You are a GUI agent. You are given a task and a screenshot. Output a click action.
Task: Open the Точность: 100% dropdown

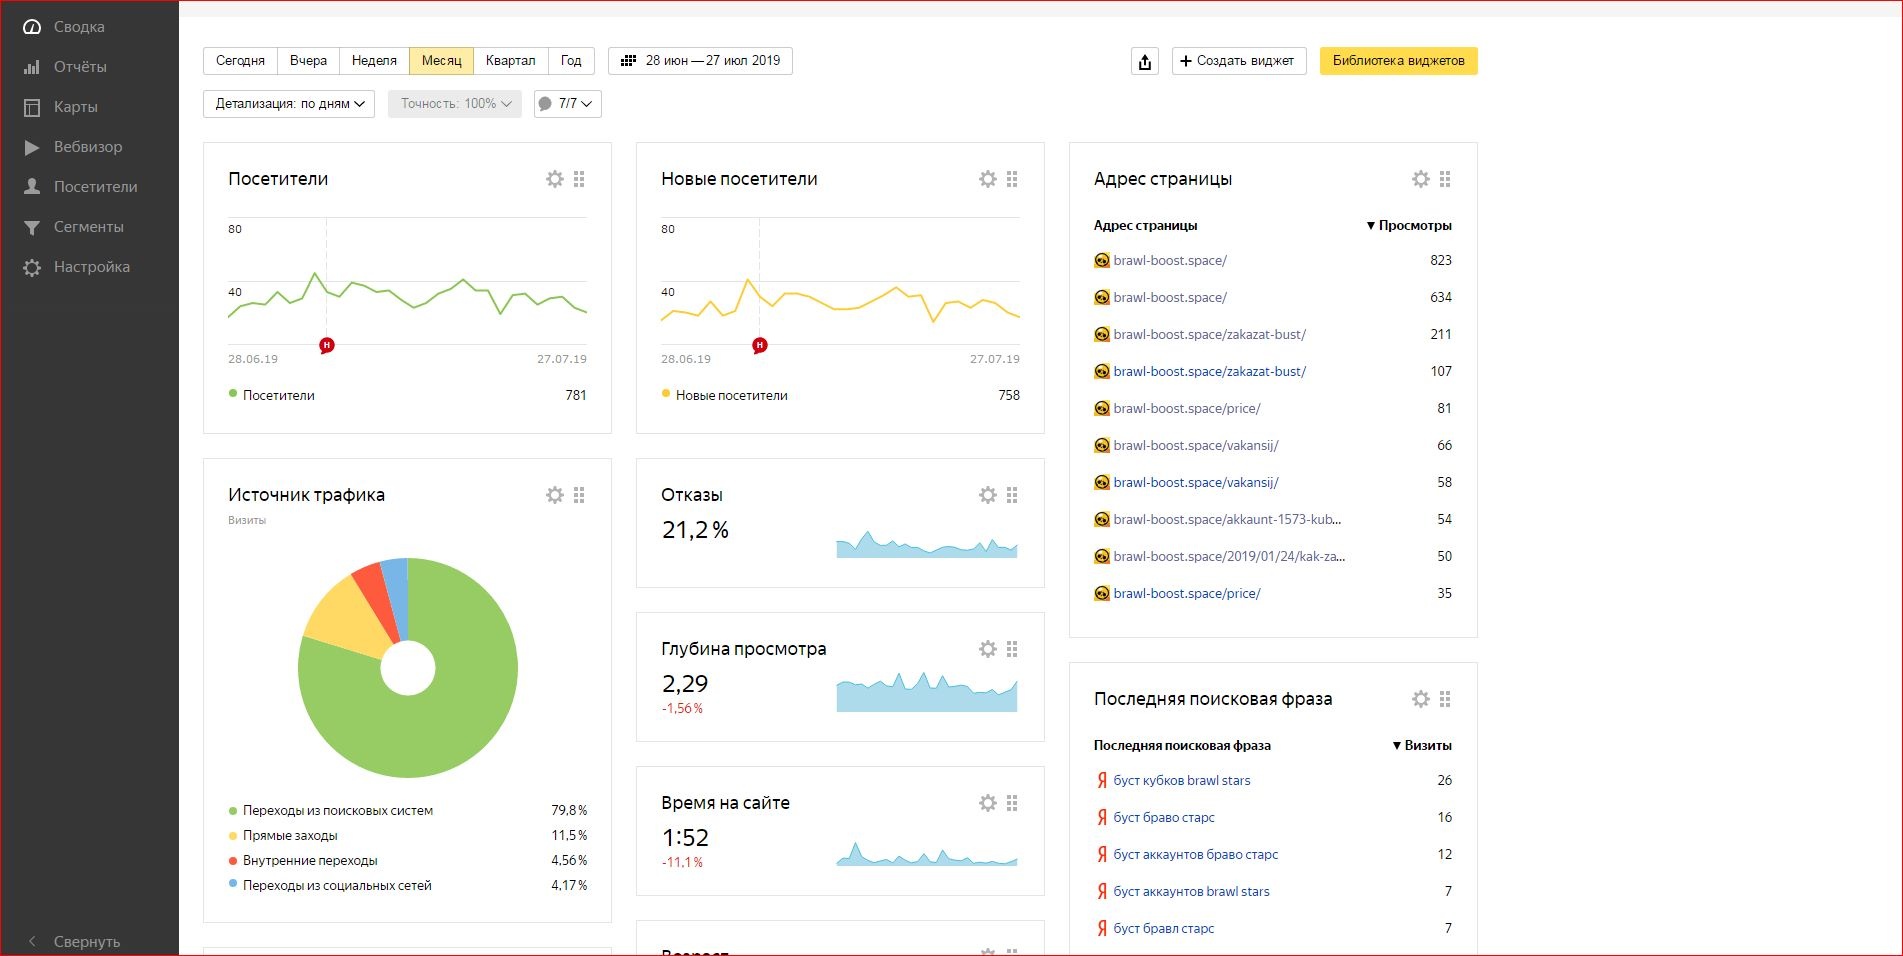click(454, 103)
